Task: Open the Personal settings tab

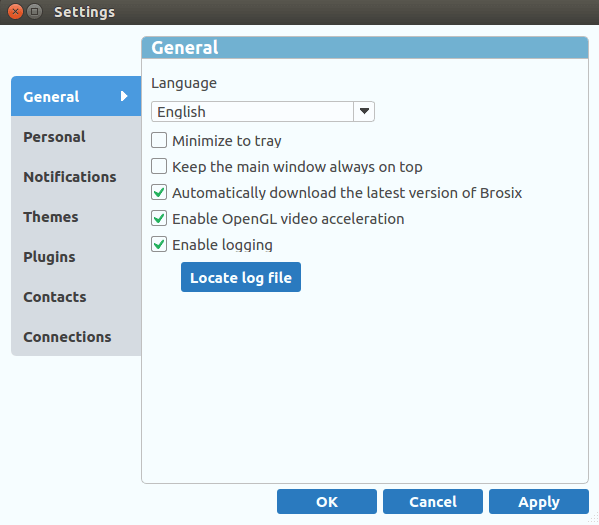Action: 76,136
